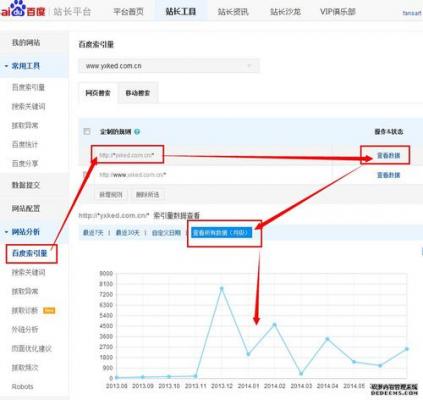Toggle the 定制的规则 select-all checkbox
The width and height of the screenshot is (423, 400).
click(87, 131)
